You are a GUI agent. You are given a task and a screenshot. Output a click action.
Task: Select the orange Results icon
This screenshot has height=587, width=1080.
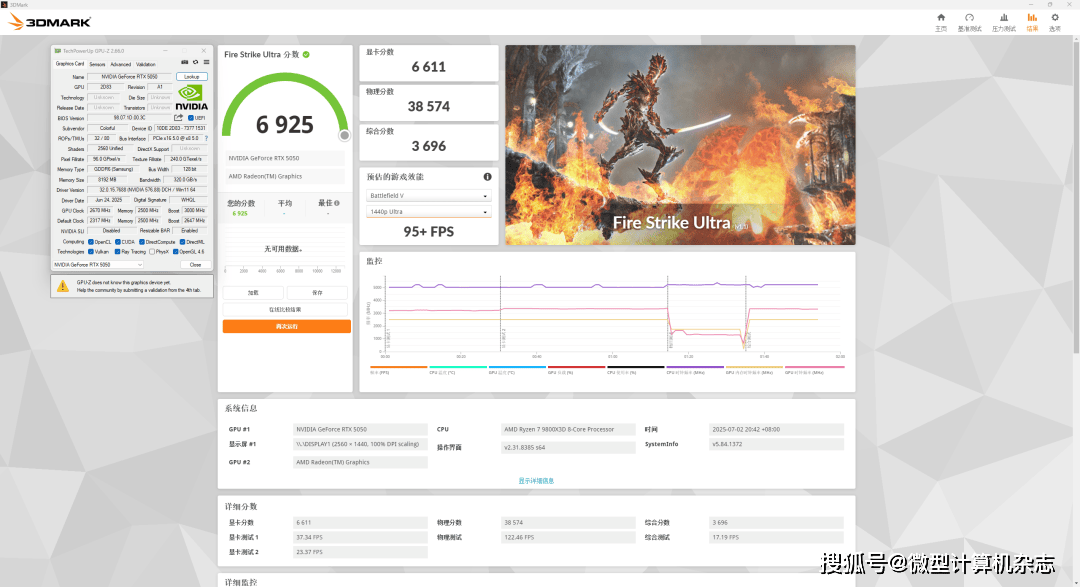click(1032, 18)
